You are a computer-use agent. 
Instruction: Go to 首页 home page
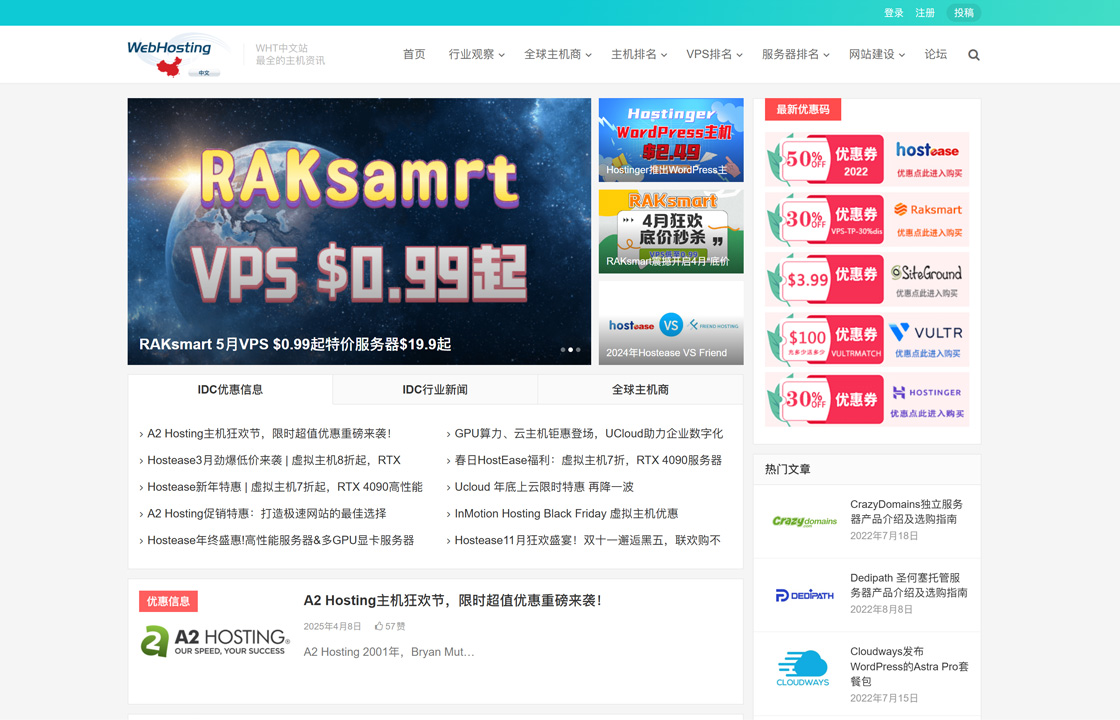(x=414, y=54)
